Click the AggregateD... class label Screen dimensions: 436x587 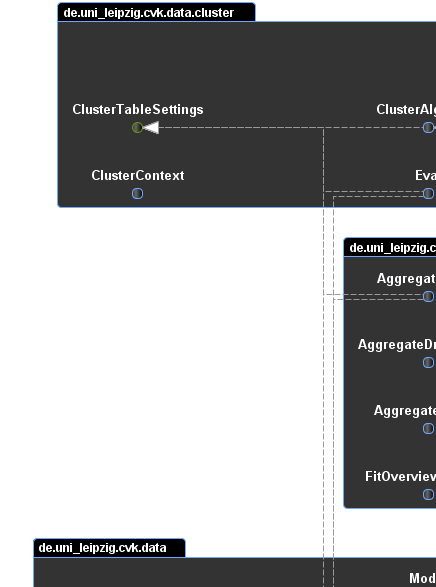397,344
